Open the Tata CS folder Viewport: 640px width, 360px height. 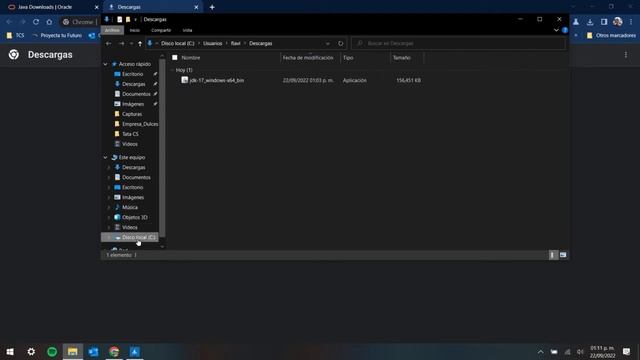(130, 134)
